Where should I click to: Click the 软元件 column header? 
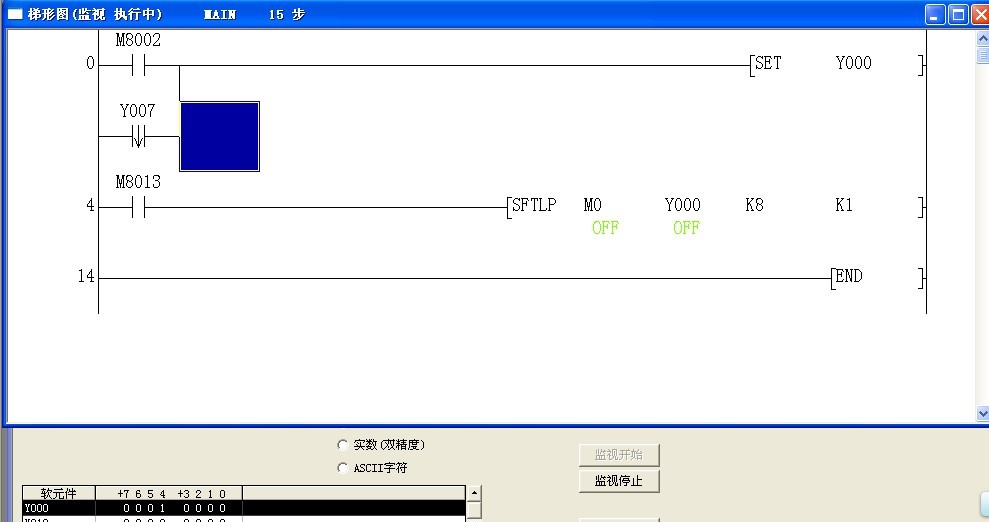pos(59,493)
